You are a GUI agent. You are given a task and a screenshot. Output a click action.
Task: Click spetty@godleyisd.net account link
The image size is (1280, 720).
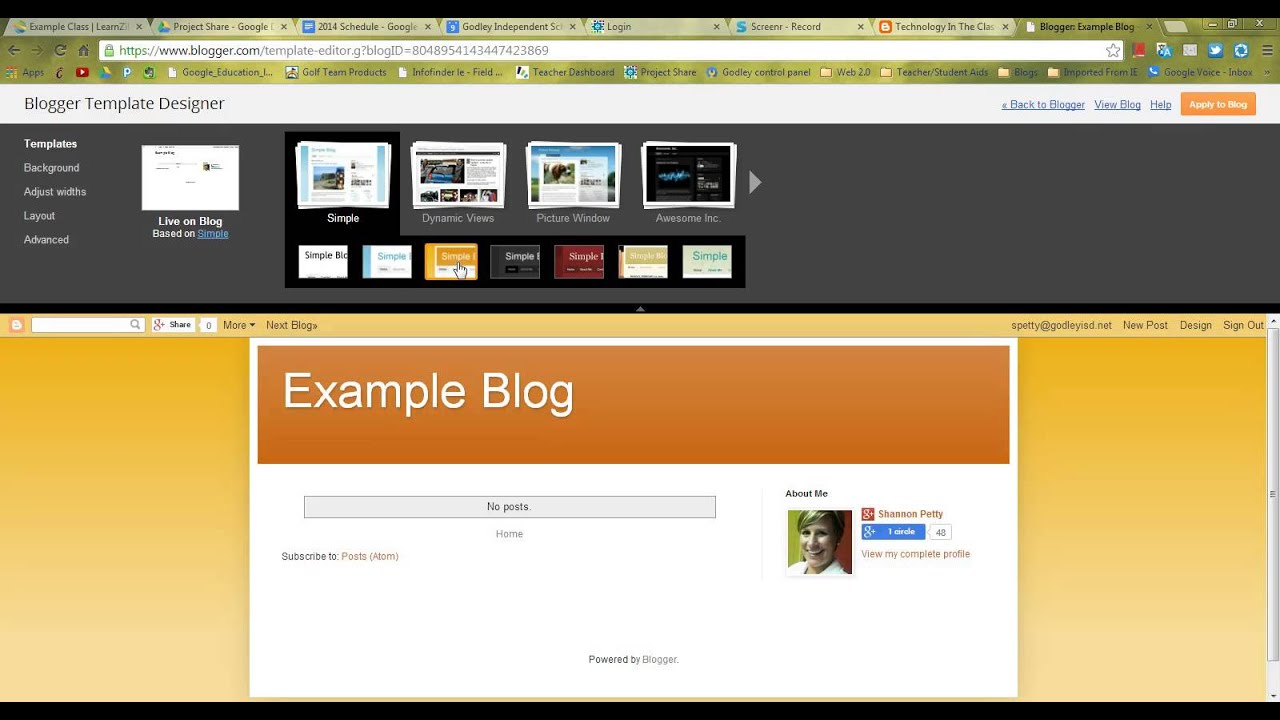(x=1061, y=325)
